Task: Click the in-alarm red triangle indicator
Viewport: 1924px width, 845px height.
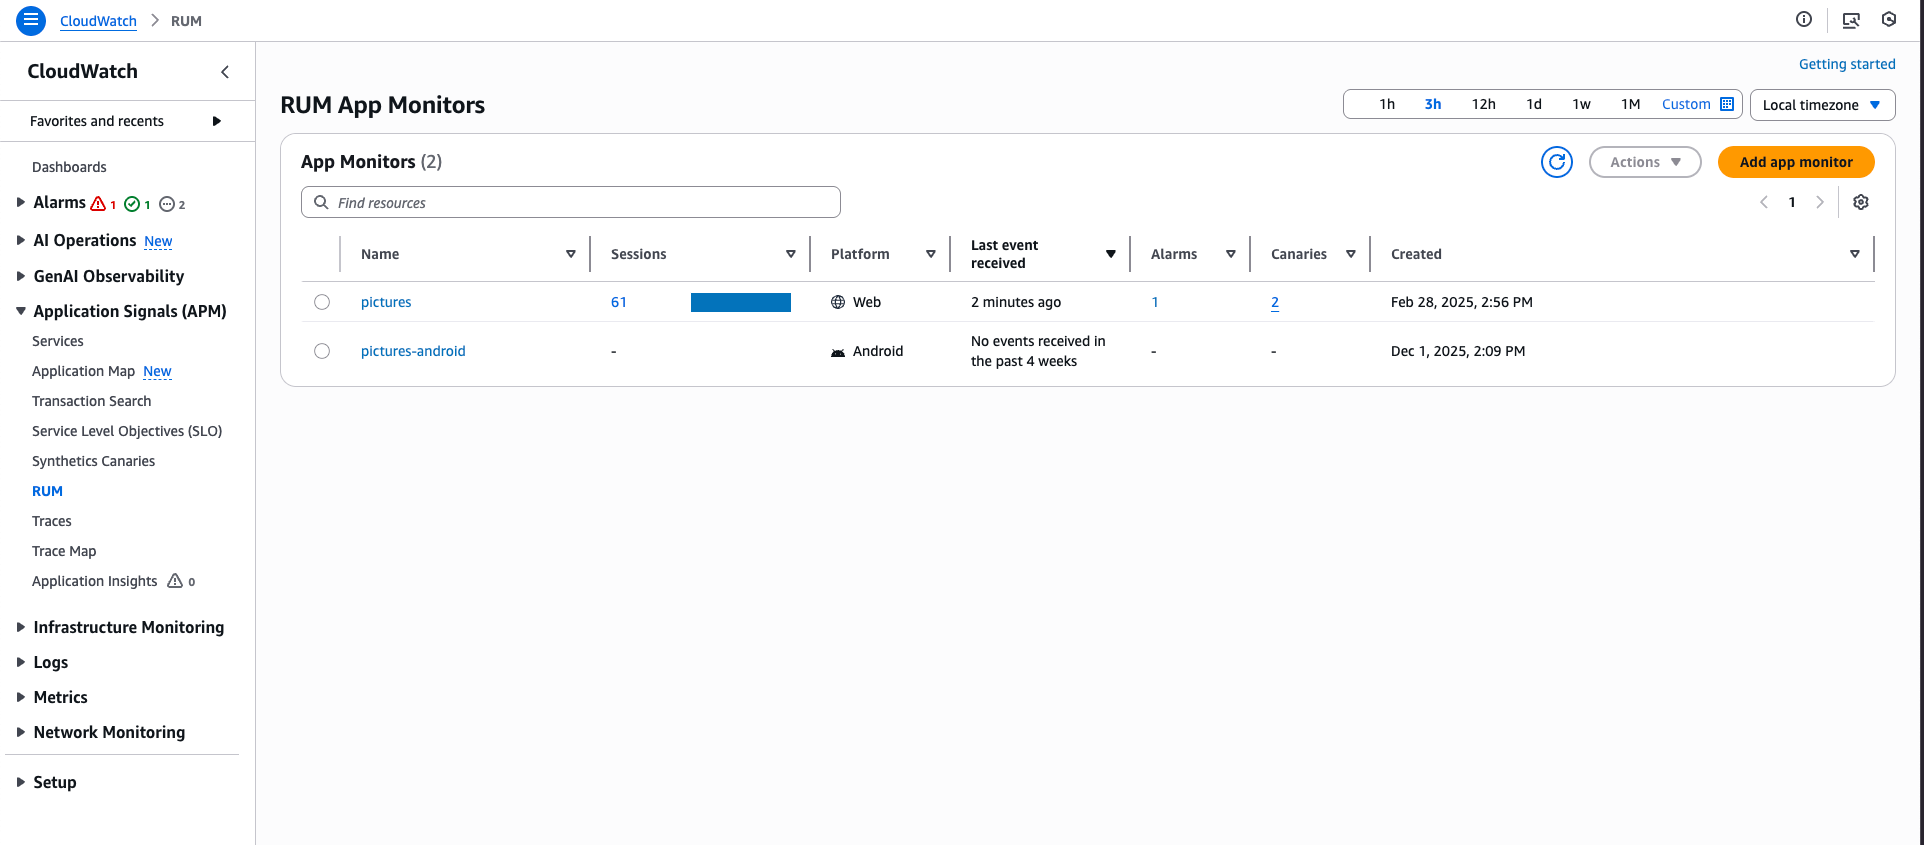Action: point(98,204)
